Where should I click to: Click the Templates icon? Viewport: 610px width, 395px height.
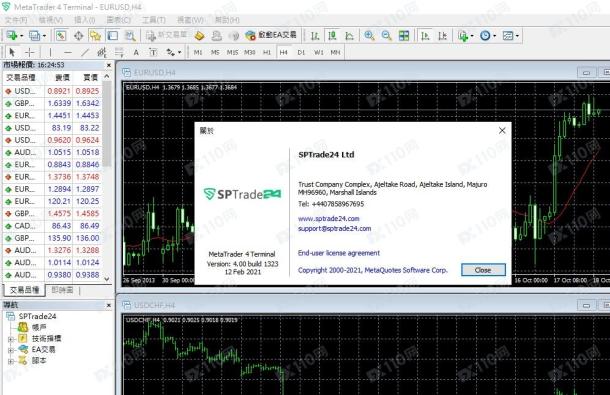tap(508, 36)
